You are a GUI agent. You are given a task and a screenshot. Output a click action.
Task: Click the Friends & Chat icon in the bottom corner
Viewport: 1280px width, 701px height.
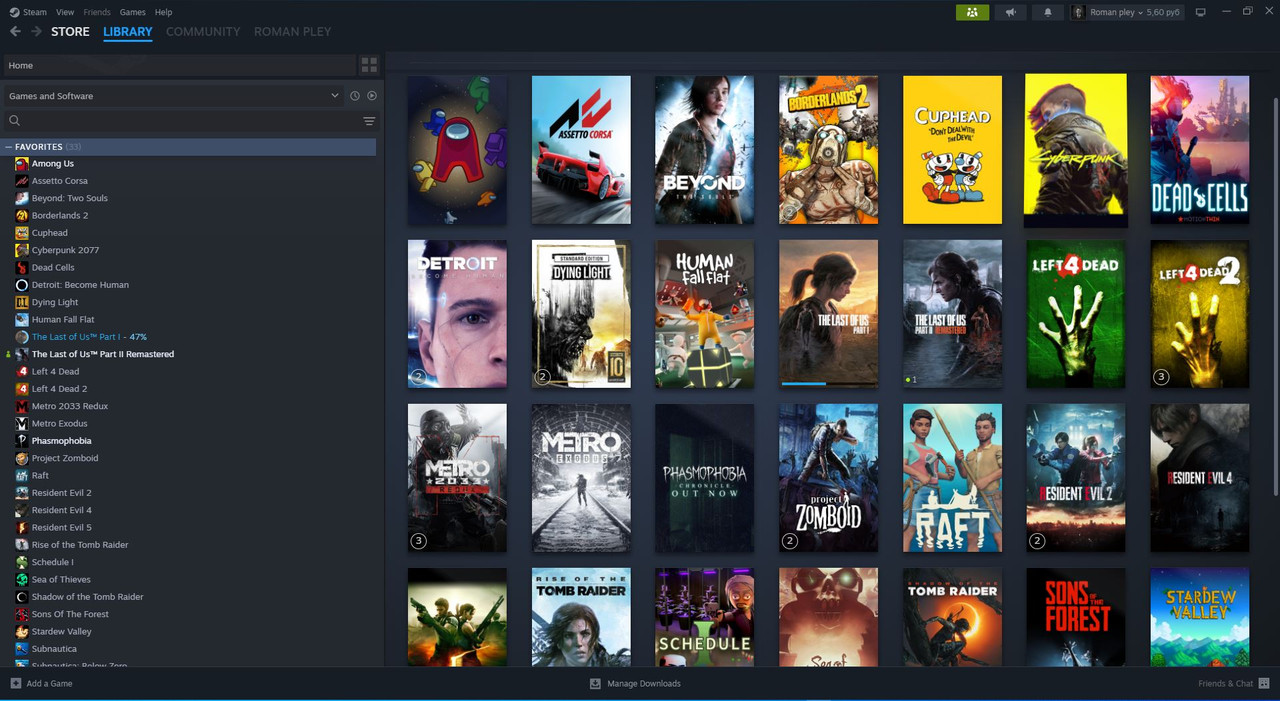pyautogui.click(x=1264, y=684)
